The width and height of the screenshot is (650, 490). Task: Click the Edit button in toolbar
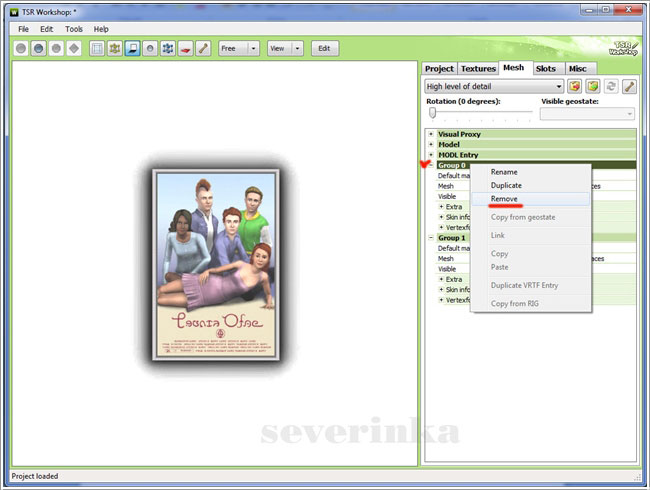325,48
